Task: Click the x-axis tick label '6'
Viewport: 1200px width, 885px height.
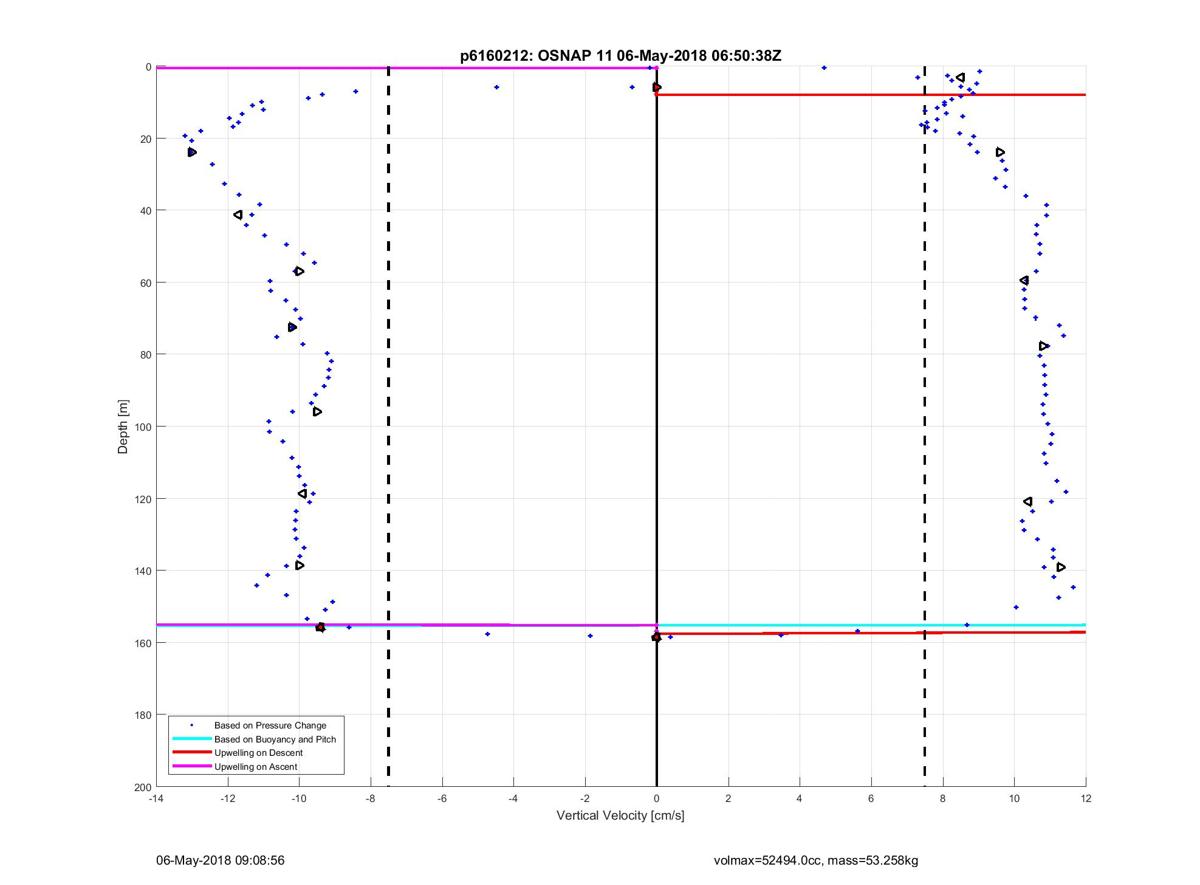Action: click(x=871, y=798)
